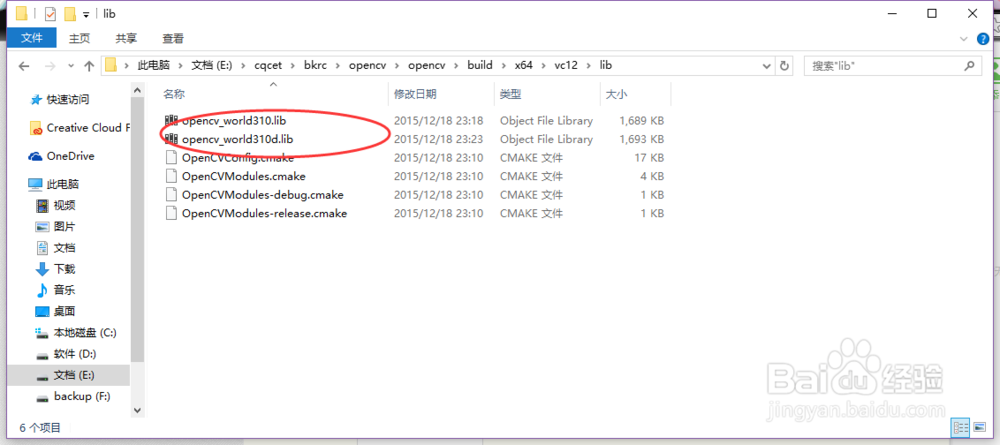The image size is (1000, 445).
Task: Switch to the 共享 ribbon tab
Action: (x=126, y=38)
